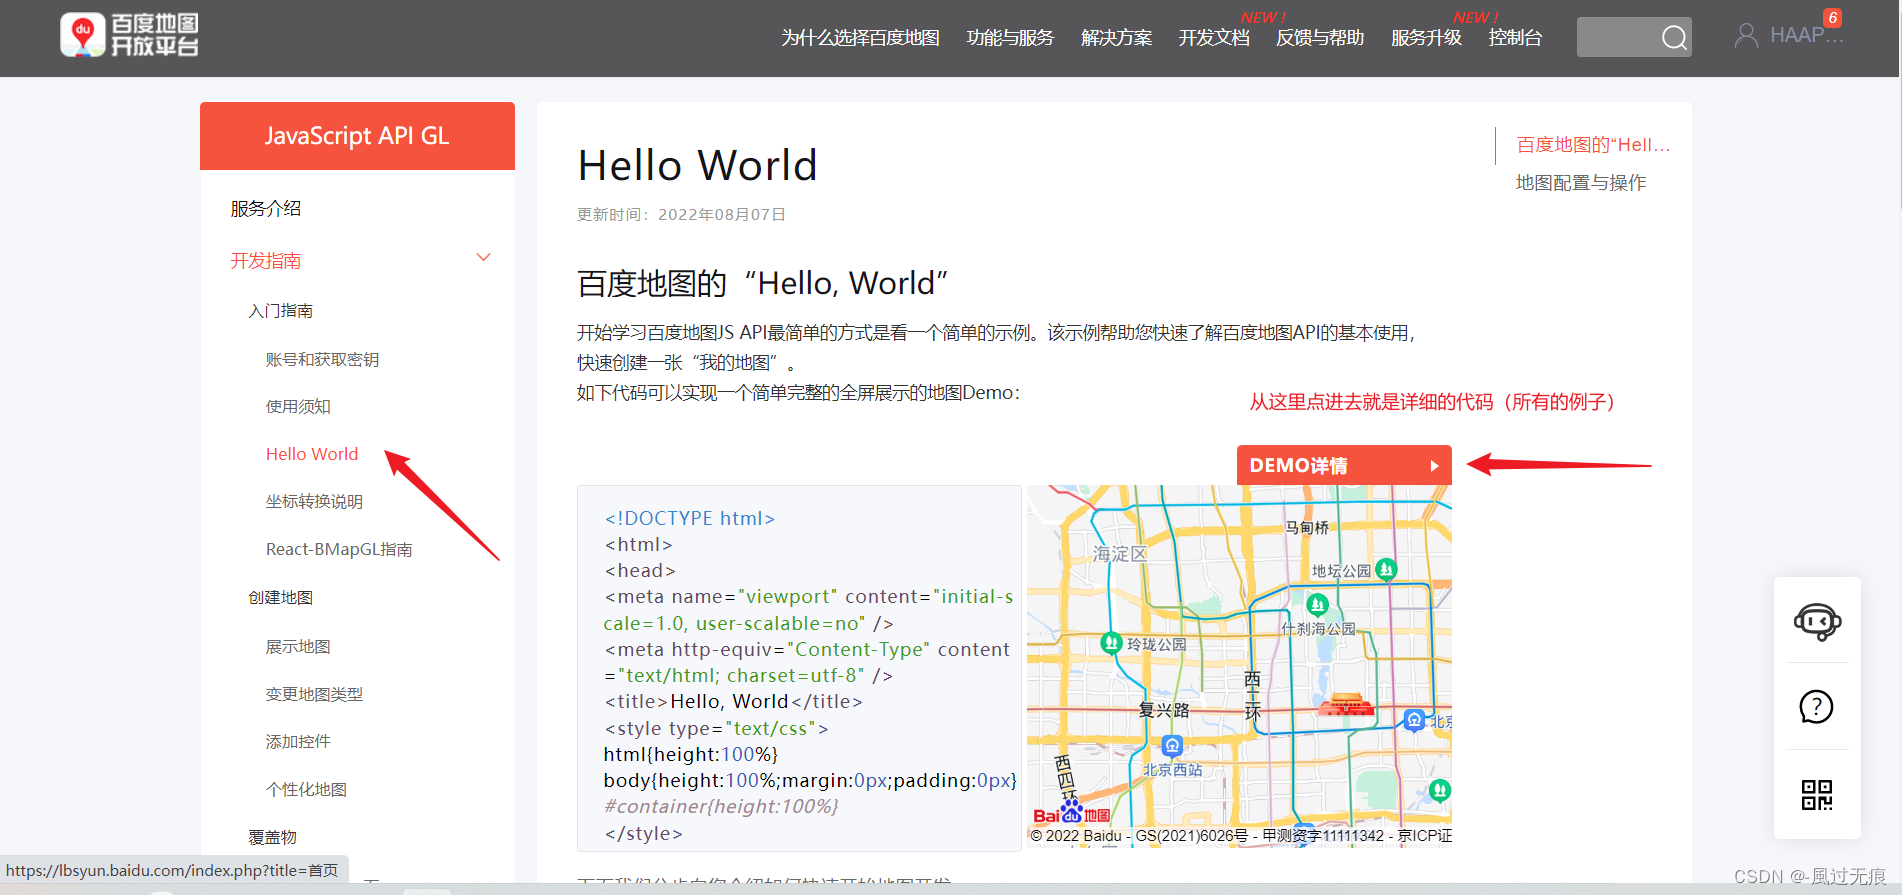Open 覆盖物 section
The image size is (1902, 895).
tap(273, 837)
